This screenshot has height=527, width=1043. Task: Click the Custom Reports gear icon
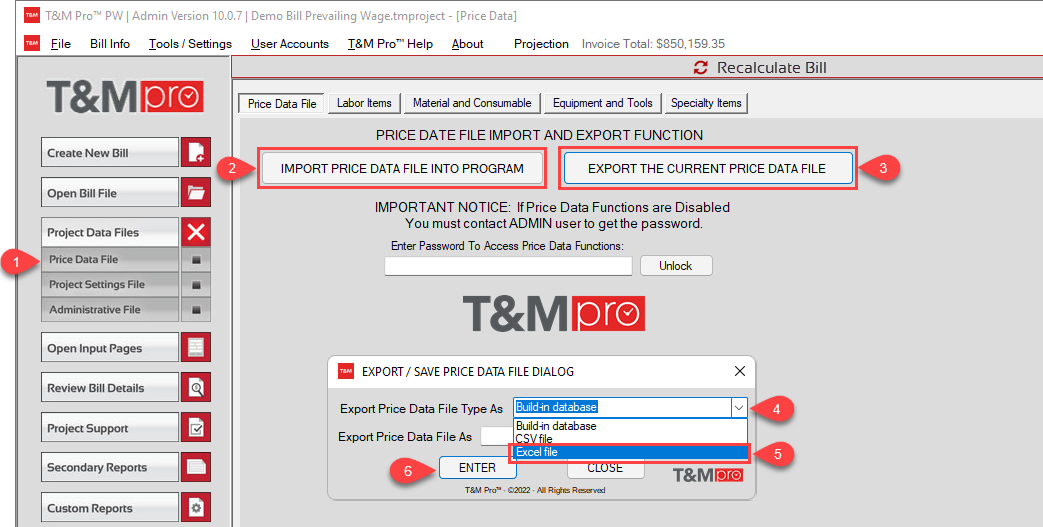pos(196,508)
